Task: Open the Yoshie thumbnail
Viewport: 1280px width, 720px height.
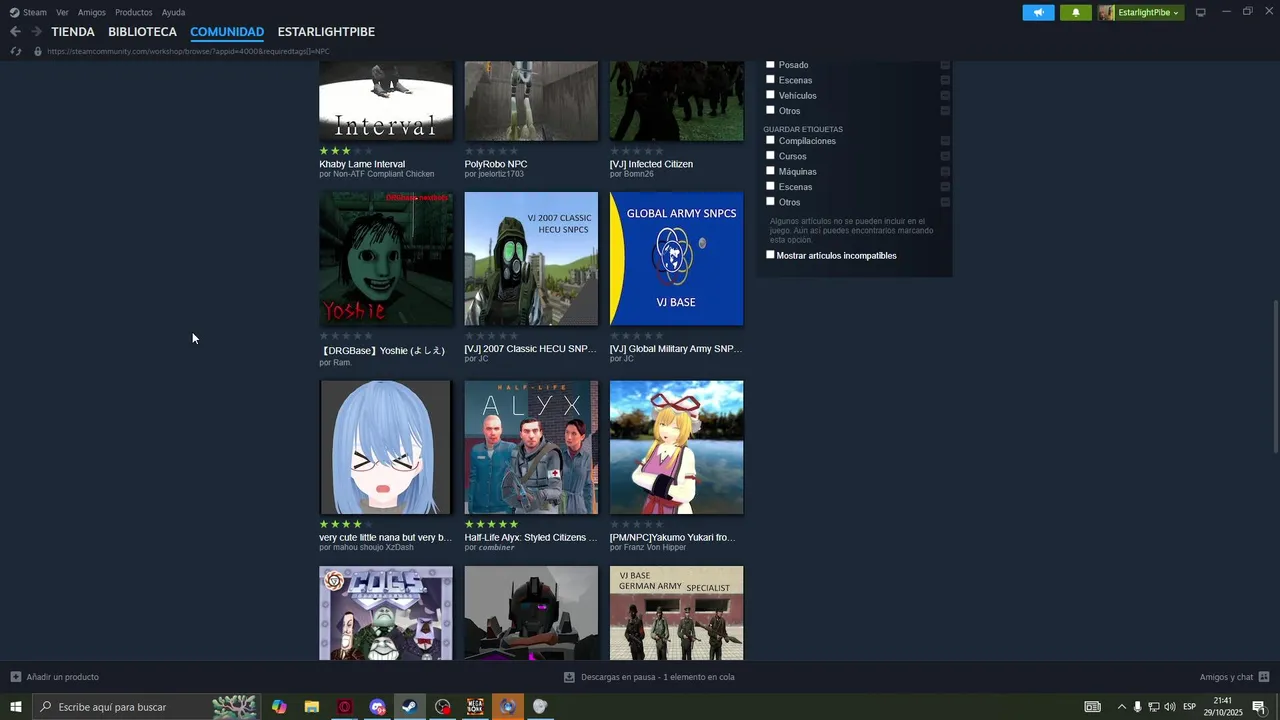Action: pyautogui.click(x=386, y=259)
